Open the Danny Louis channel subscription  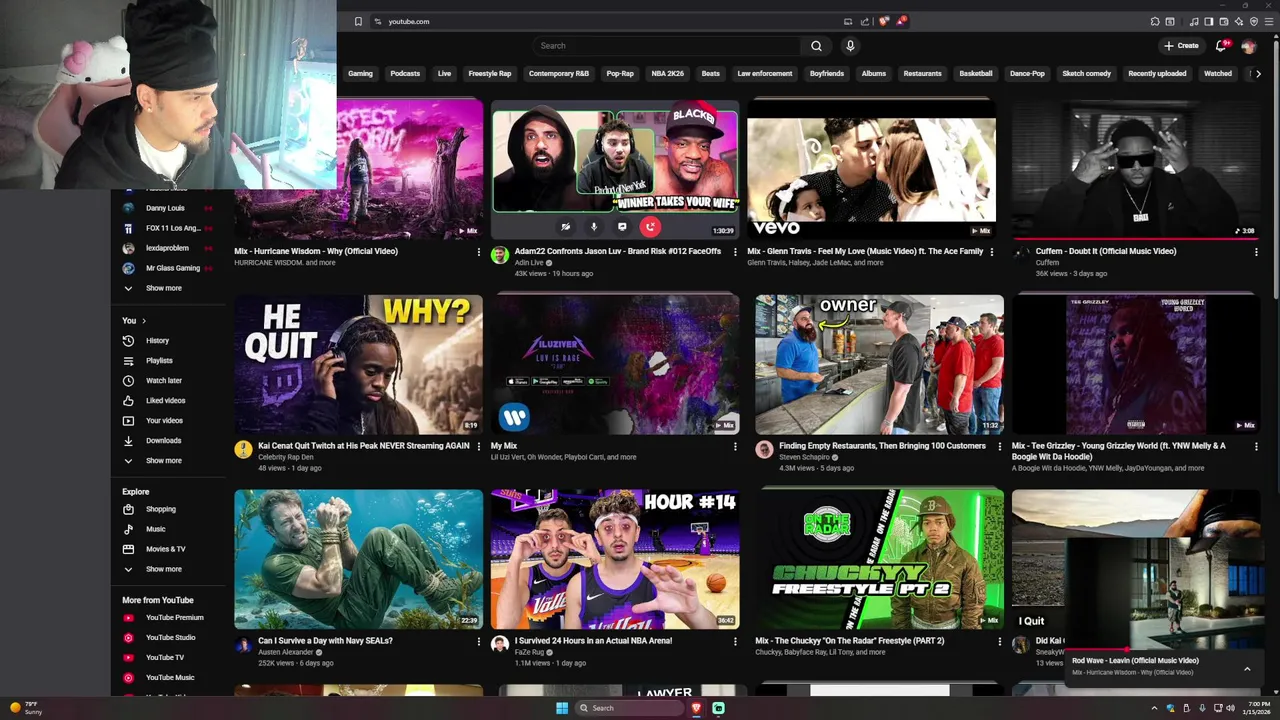tap(166, 208)
